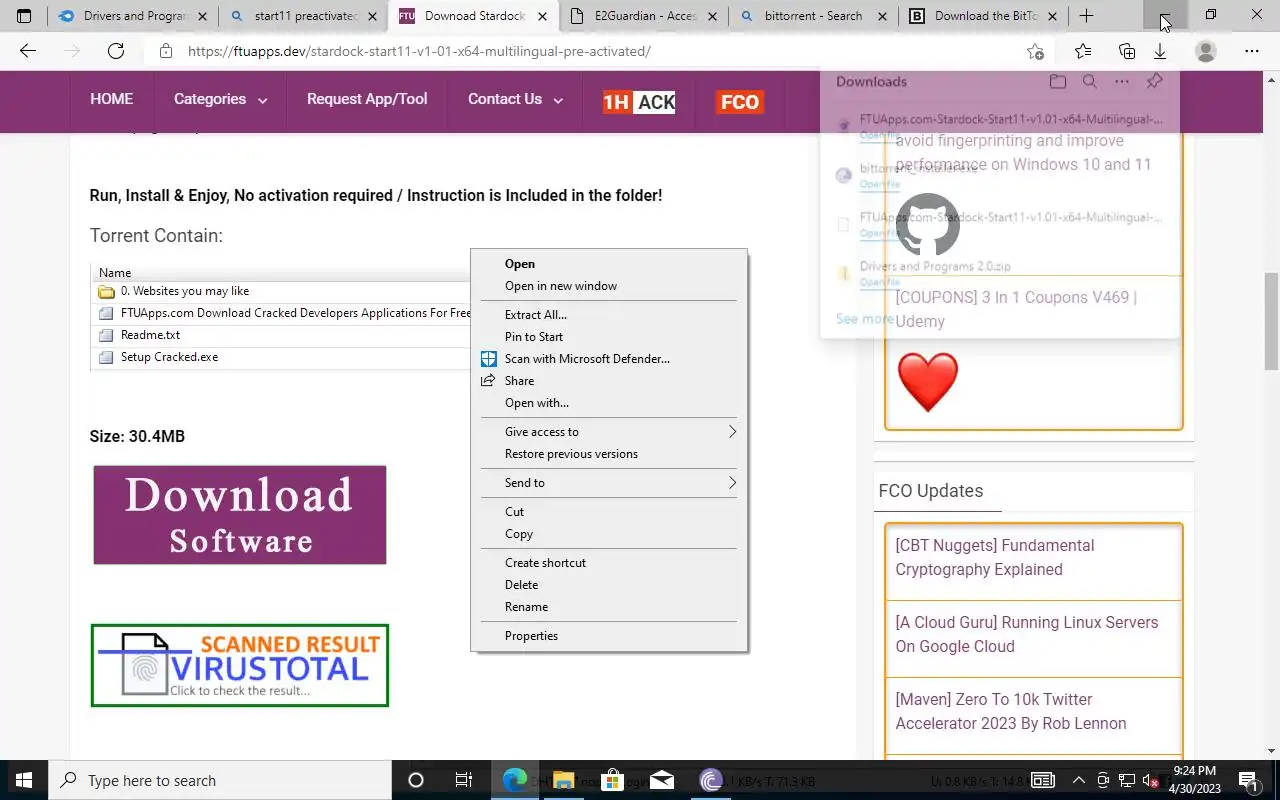Click the address bar URL field
This screenshot has height=800, width=1280.
pyautogui.click(x=600, y=51)
